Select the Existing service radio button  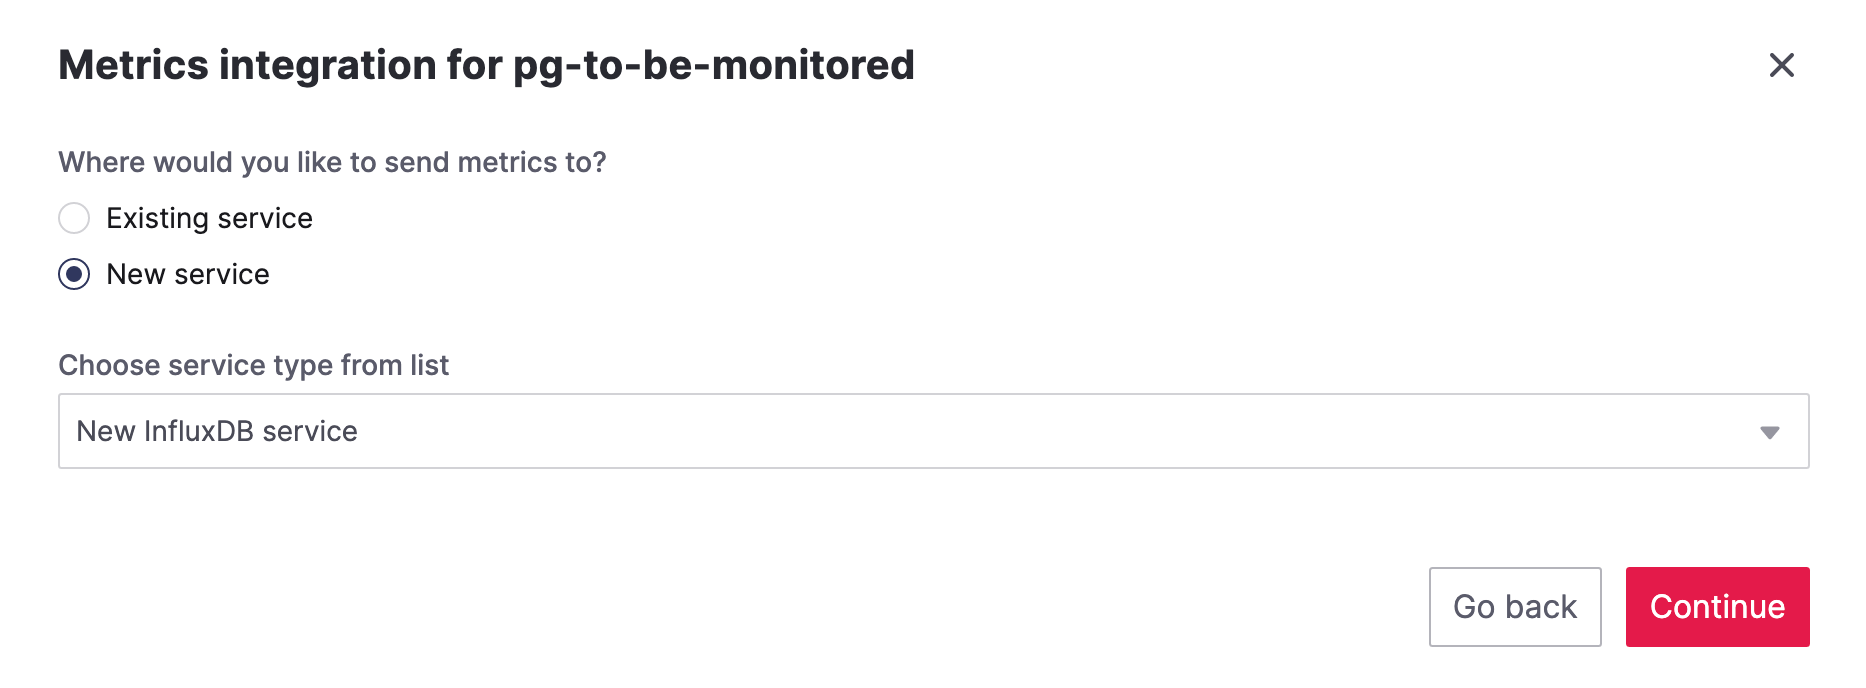click(x=74, y=218)
